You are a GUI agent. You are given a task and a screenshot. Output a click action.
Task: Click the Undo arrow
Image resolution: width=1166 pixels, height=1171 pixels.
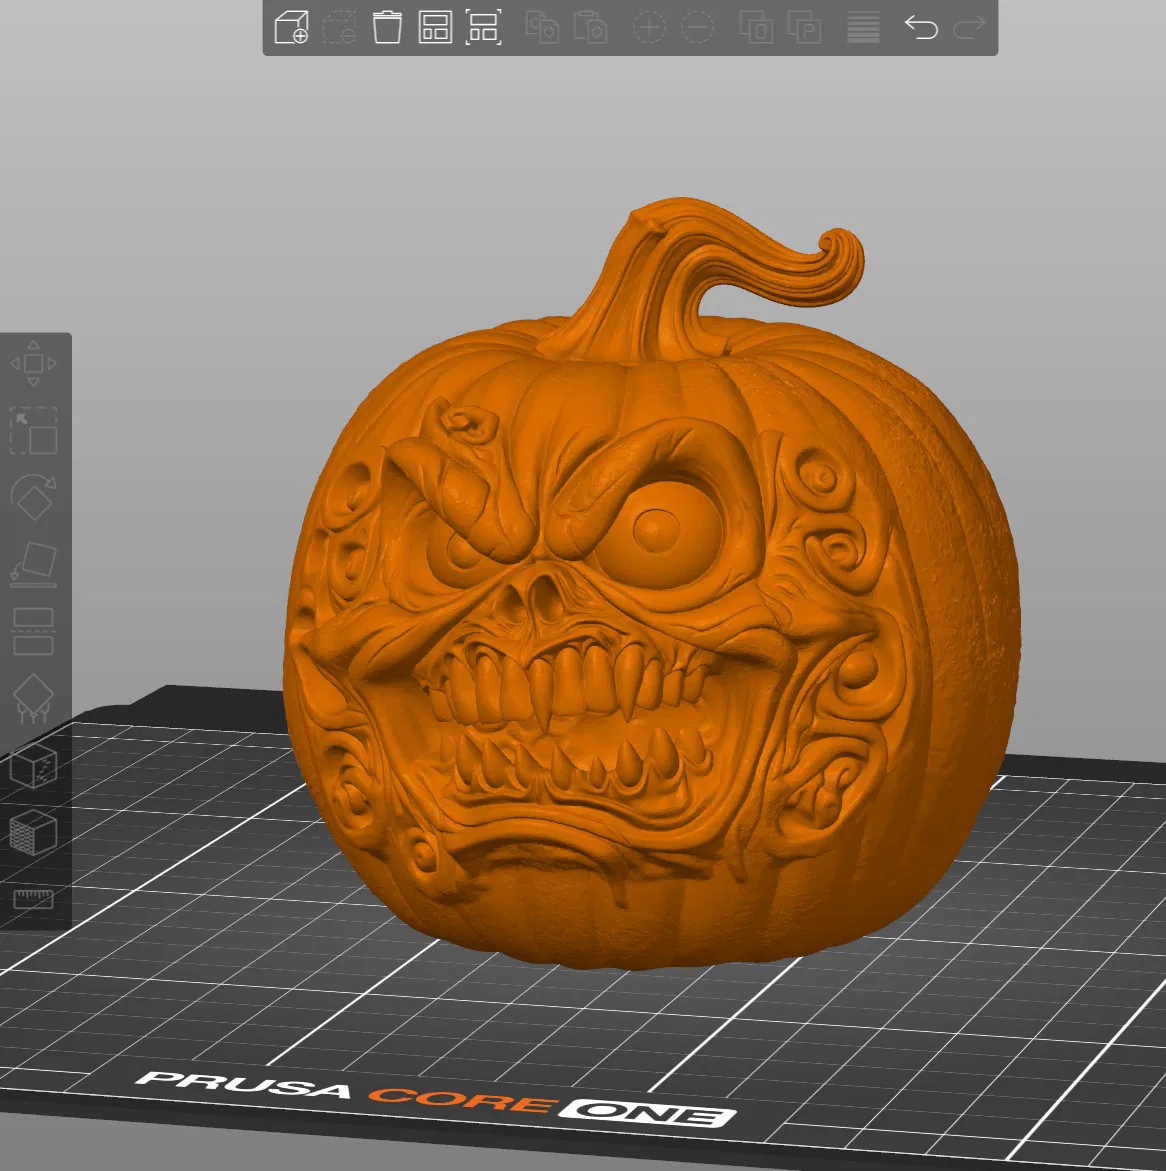(921, 28)
